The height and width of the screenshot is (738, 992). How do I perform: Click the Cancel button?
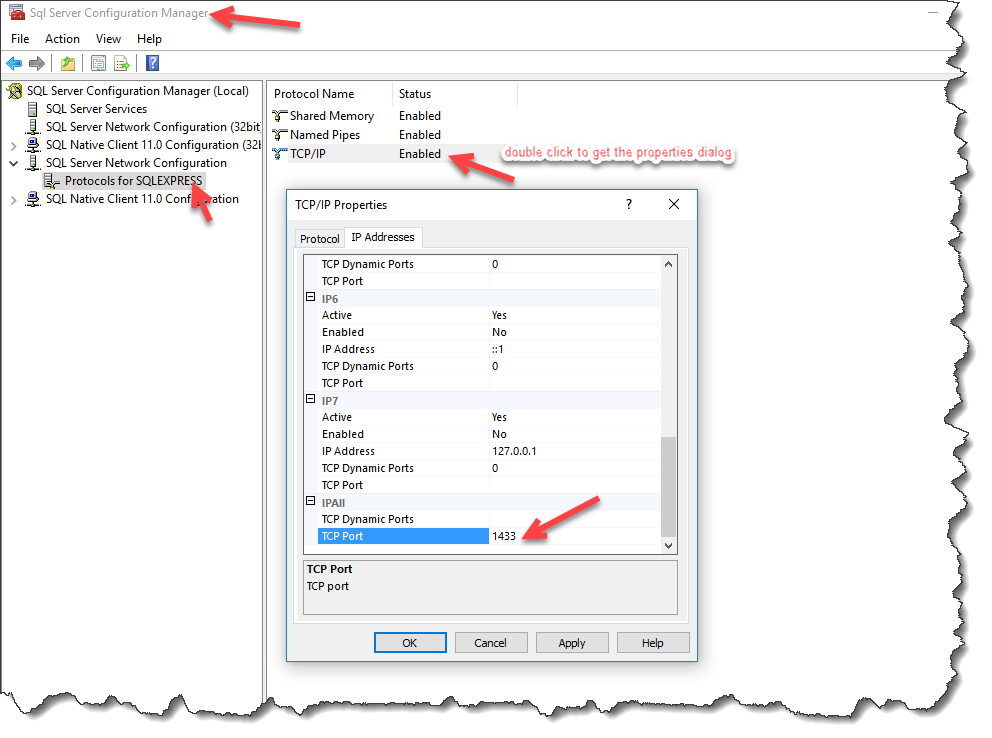490,643
